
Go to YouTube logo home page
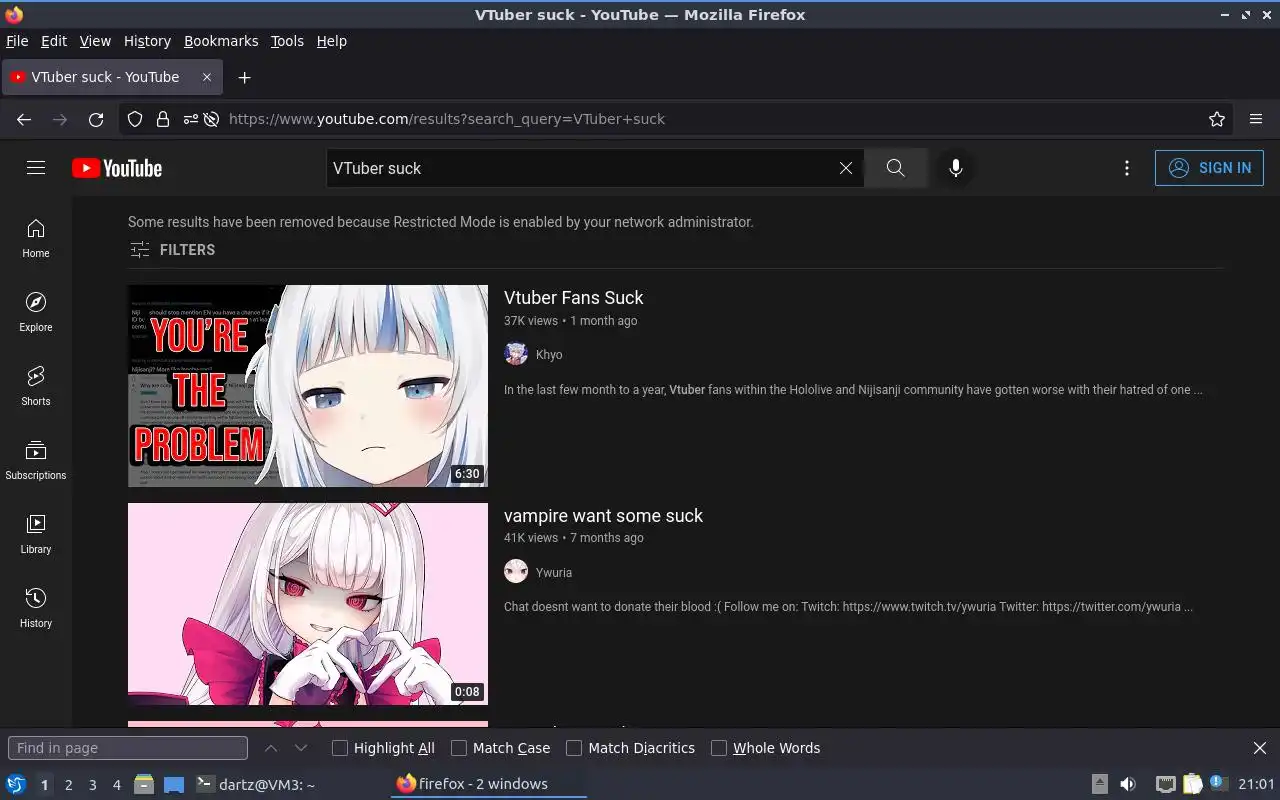pyautogui.click(x=117, y=168)
